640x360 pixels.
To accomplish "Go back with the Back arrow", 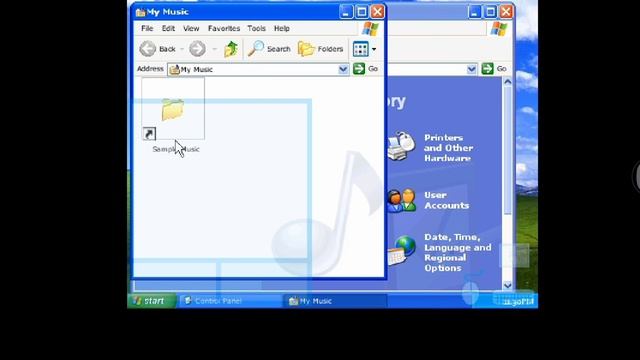I will (x=157, y=49).
